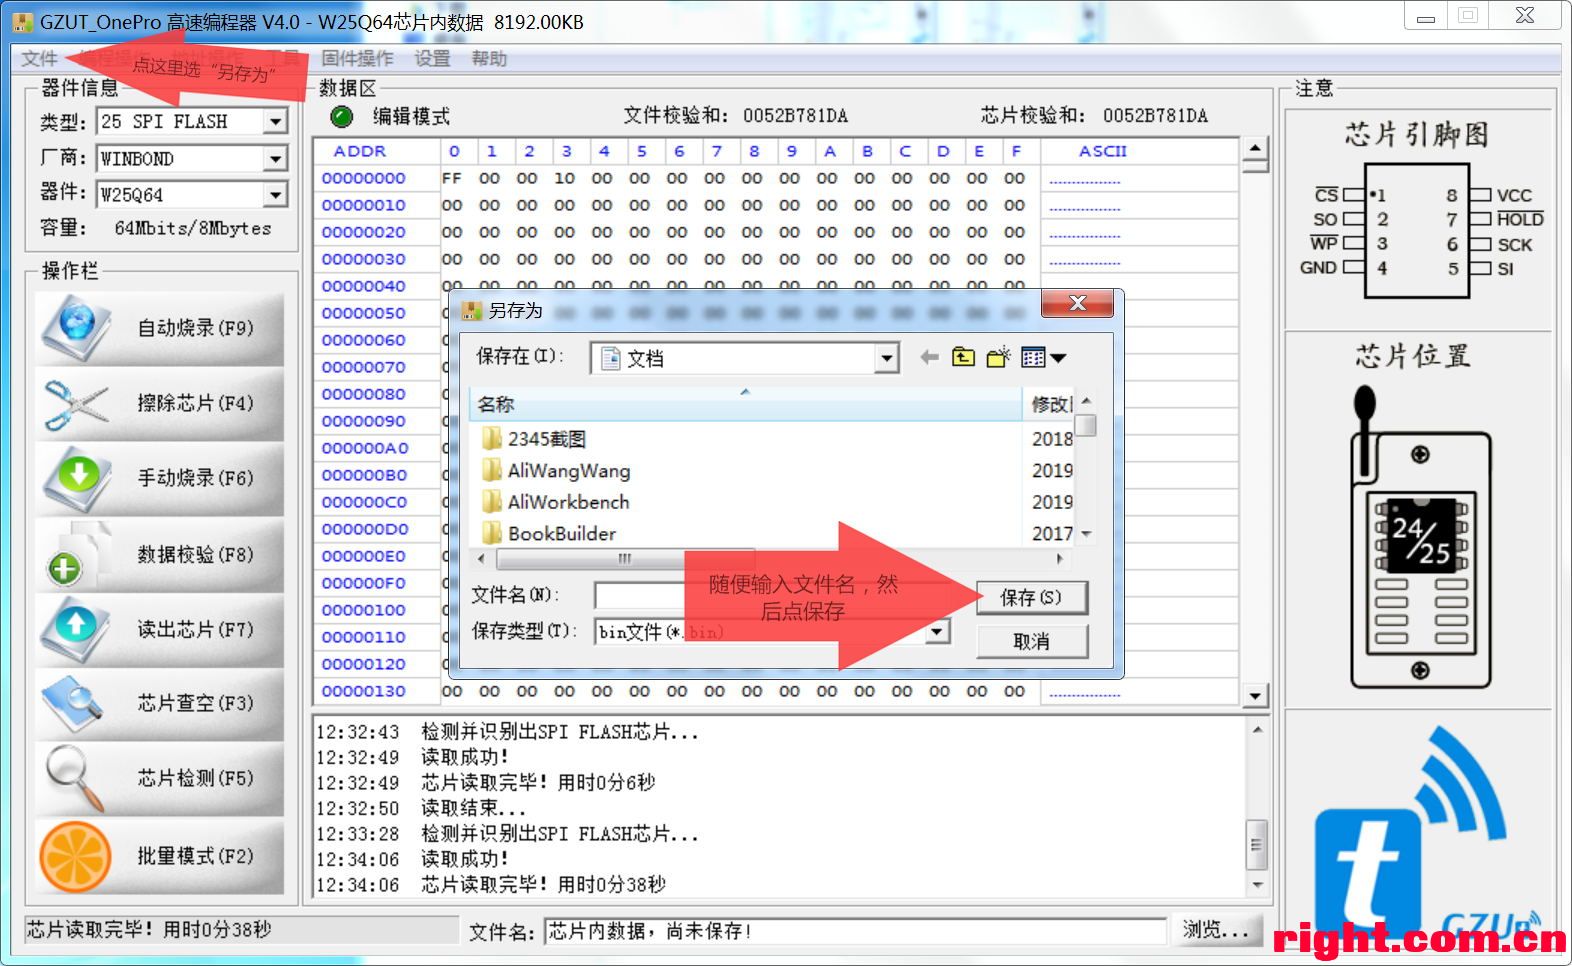This screenshot has width=1572, height=966.
Task: Expand the 厂商 dropdown showing WINBOND
Action: (x=276, y=159)
